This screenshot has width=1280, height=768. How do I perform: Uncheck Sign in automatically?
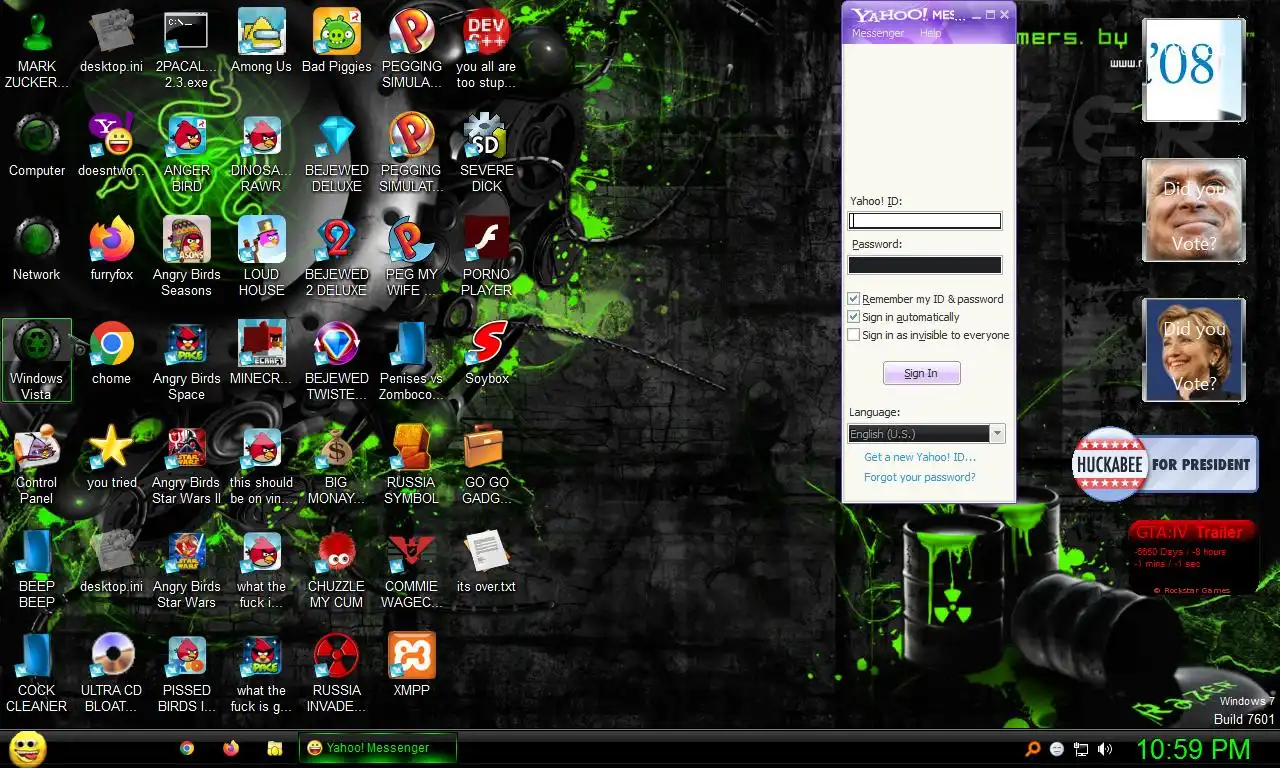click(853, 317)
